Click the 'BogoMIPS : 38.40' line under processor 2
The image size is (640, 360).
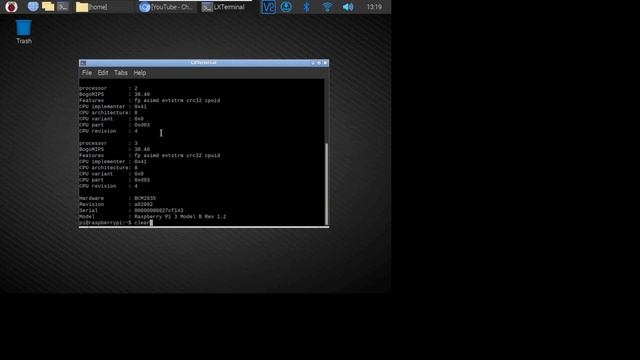(114, 94)
